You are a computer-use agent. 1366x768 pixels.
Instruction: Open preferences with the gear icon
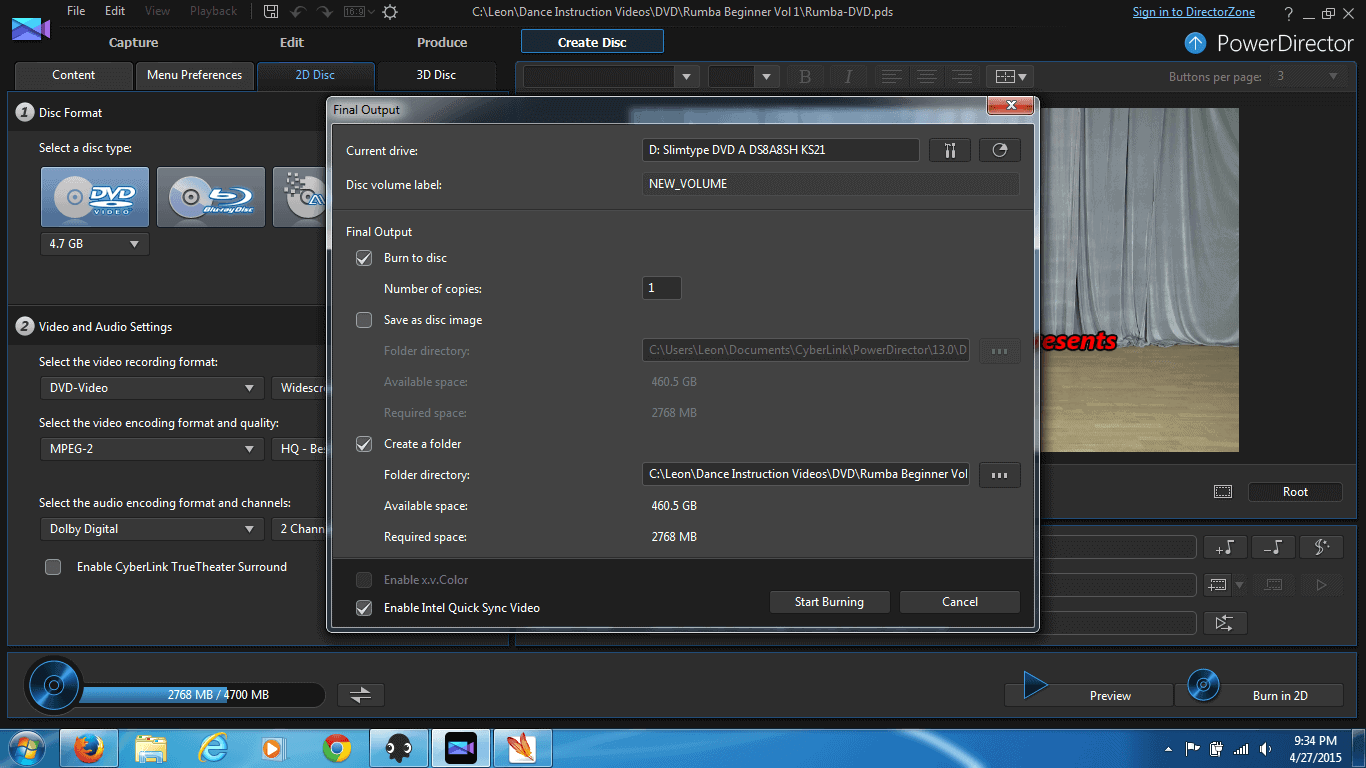click(x=390, y=12)
